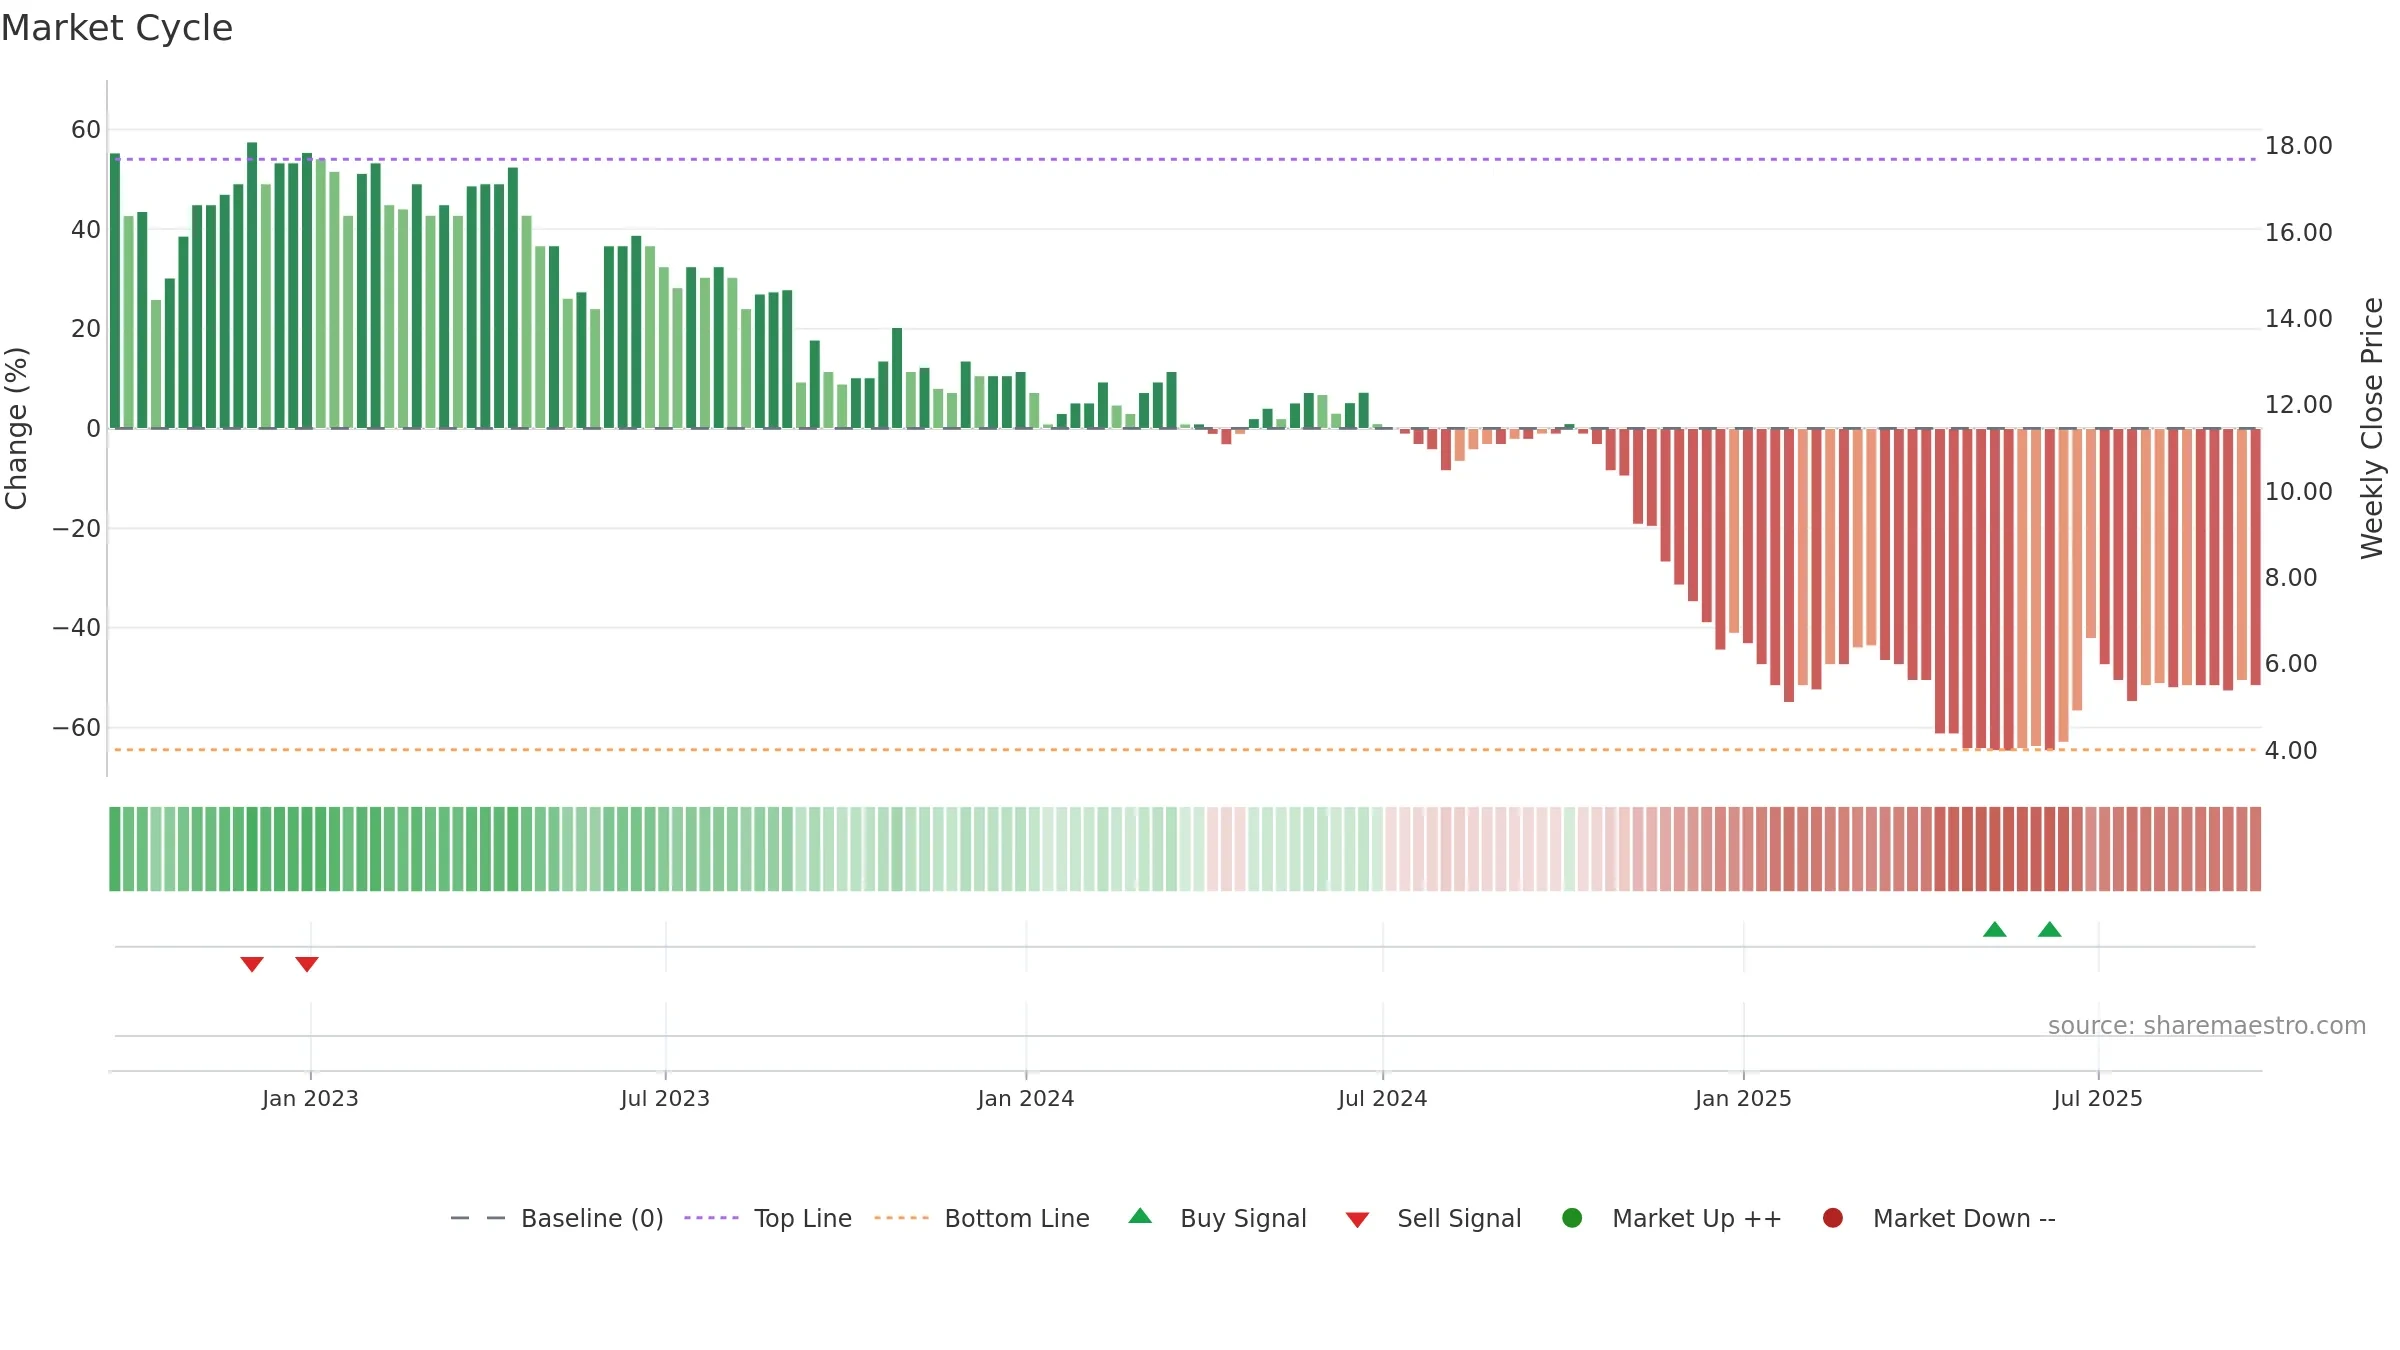Click the Sell Signal legend triangle icon
This screenshot has width=2400, height=1350.
point(1357,1220)
